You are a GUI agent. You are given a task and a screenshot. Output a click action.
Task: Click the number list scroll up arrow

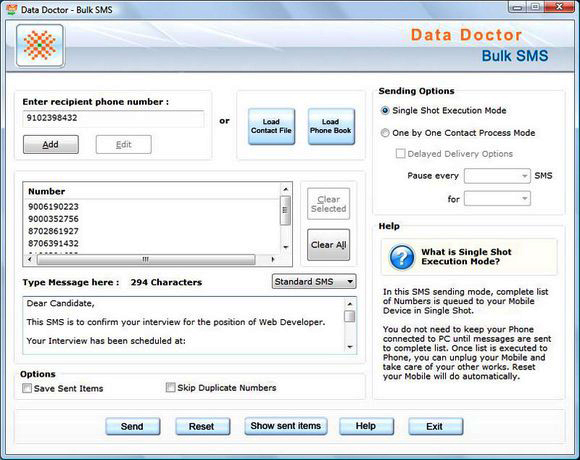[x=286, y=189]
